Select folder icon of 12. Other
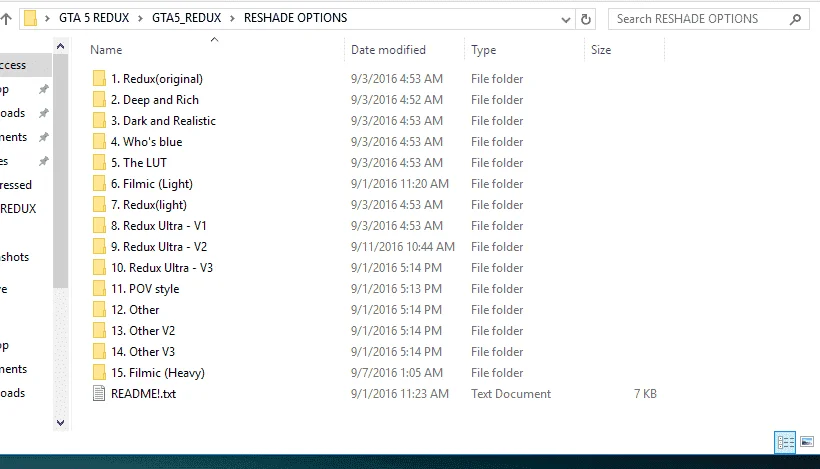Image resolution: width=820 pixels, height=469 pixels. (99, 309)
